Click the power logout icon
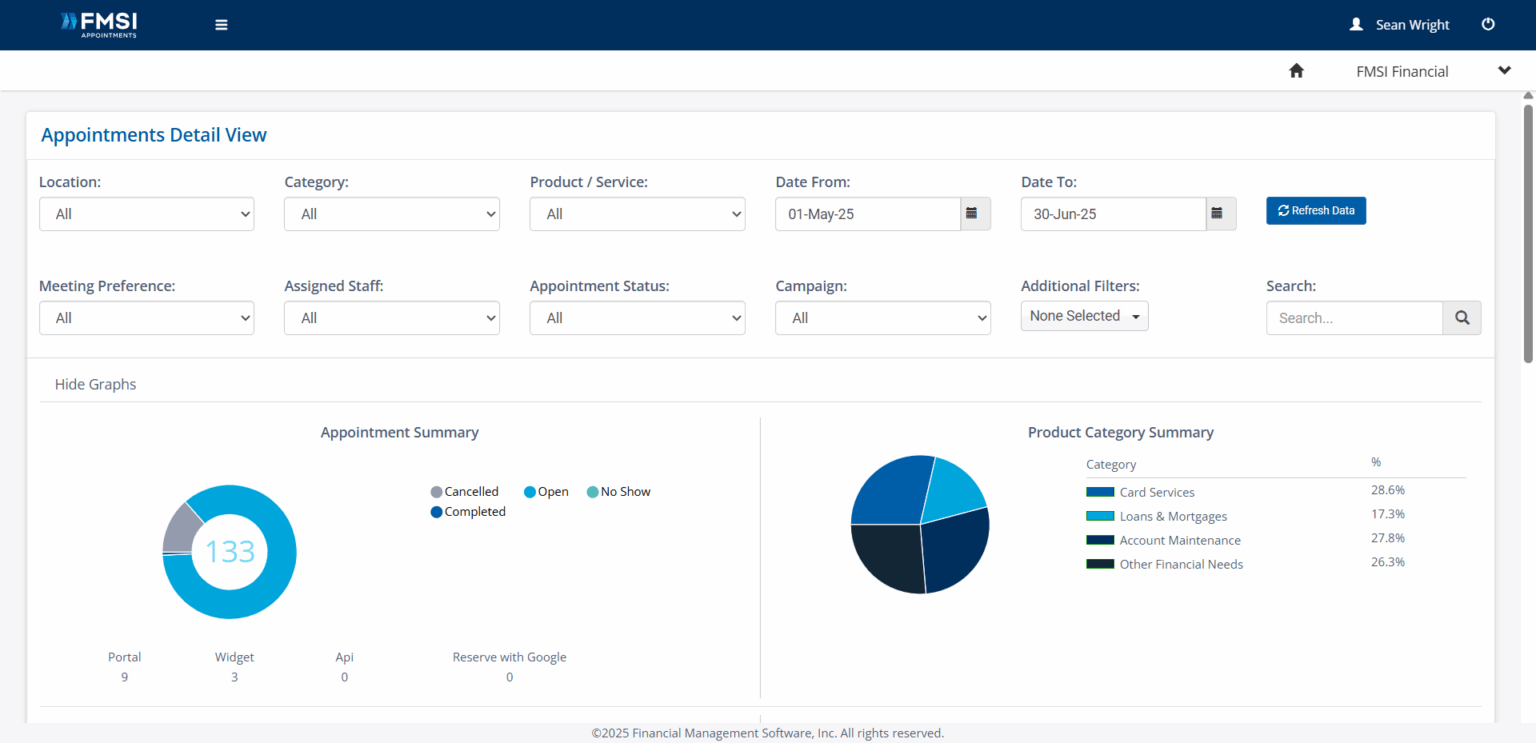1536x743 pixels. coord(1488,25)
